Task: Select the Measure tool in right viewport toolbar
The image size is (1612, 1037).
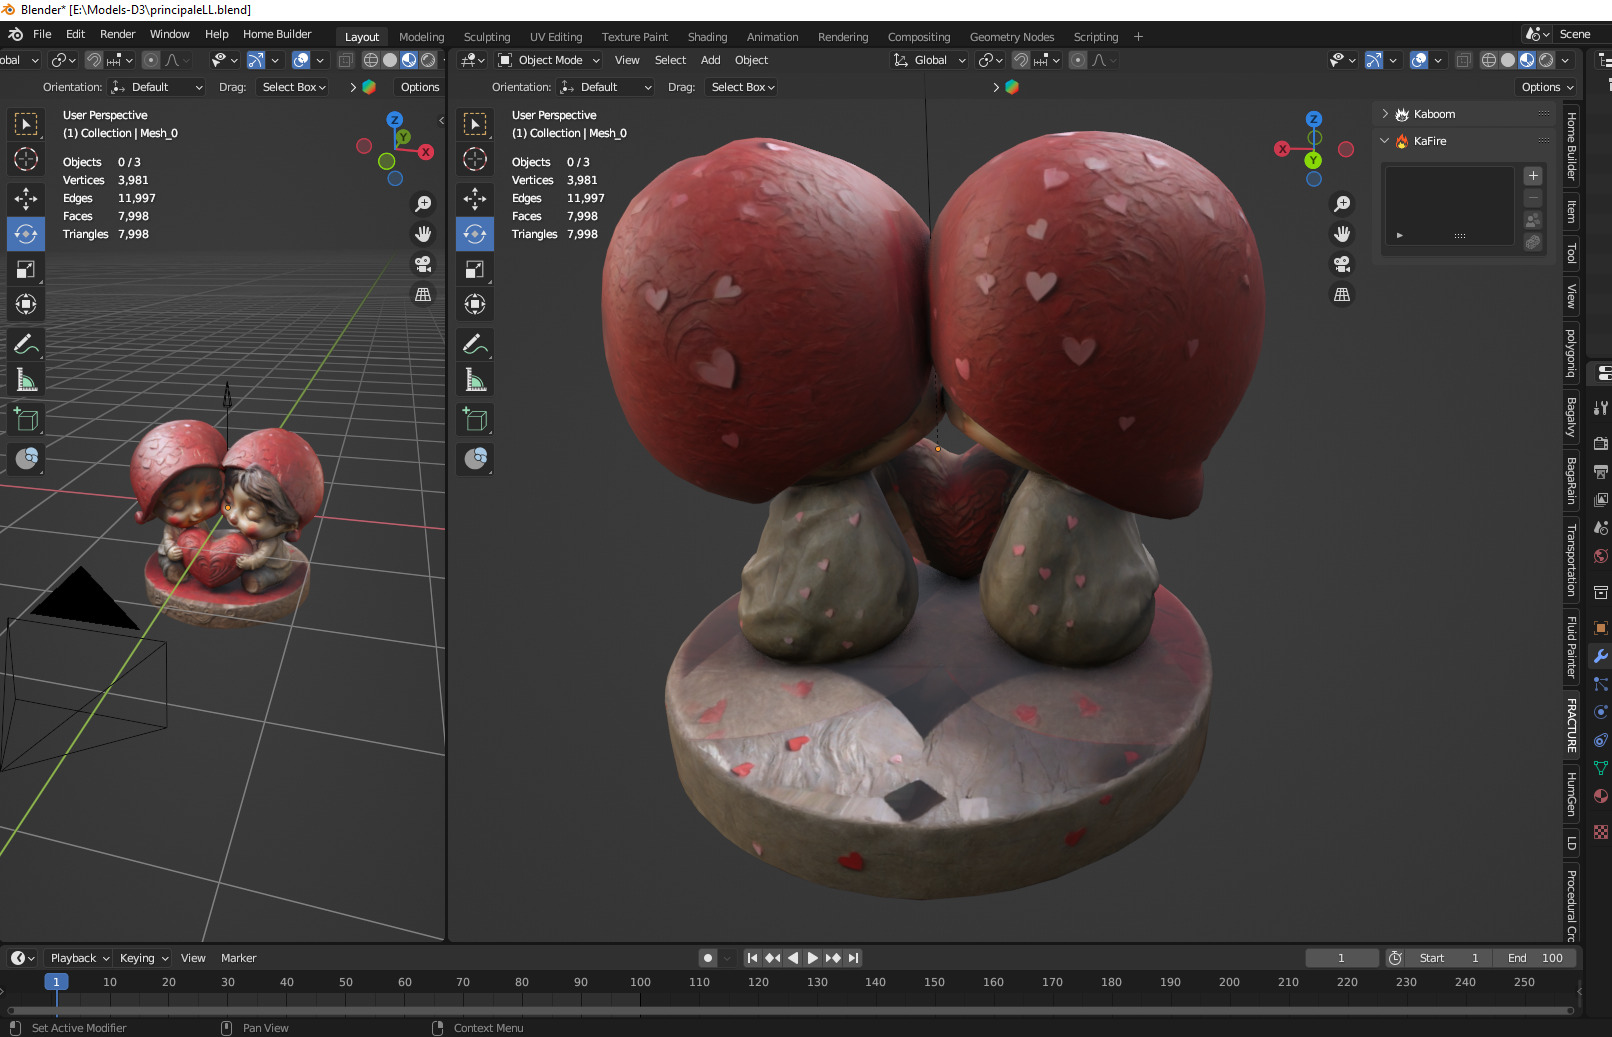Action: [475, 380]
